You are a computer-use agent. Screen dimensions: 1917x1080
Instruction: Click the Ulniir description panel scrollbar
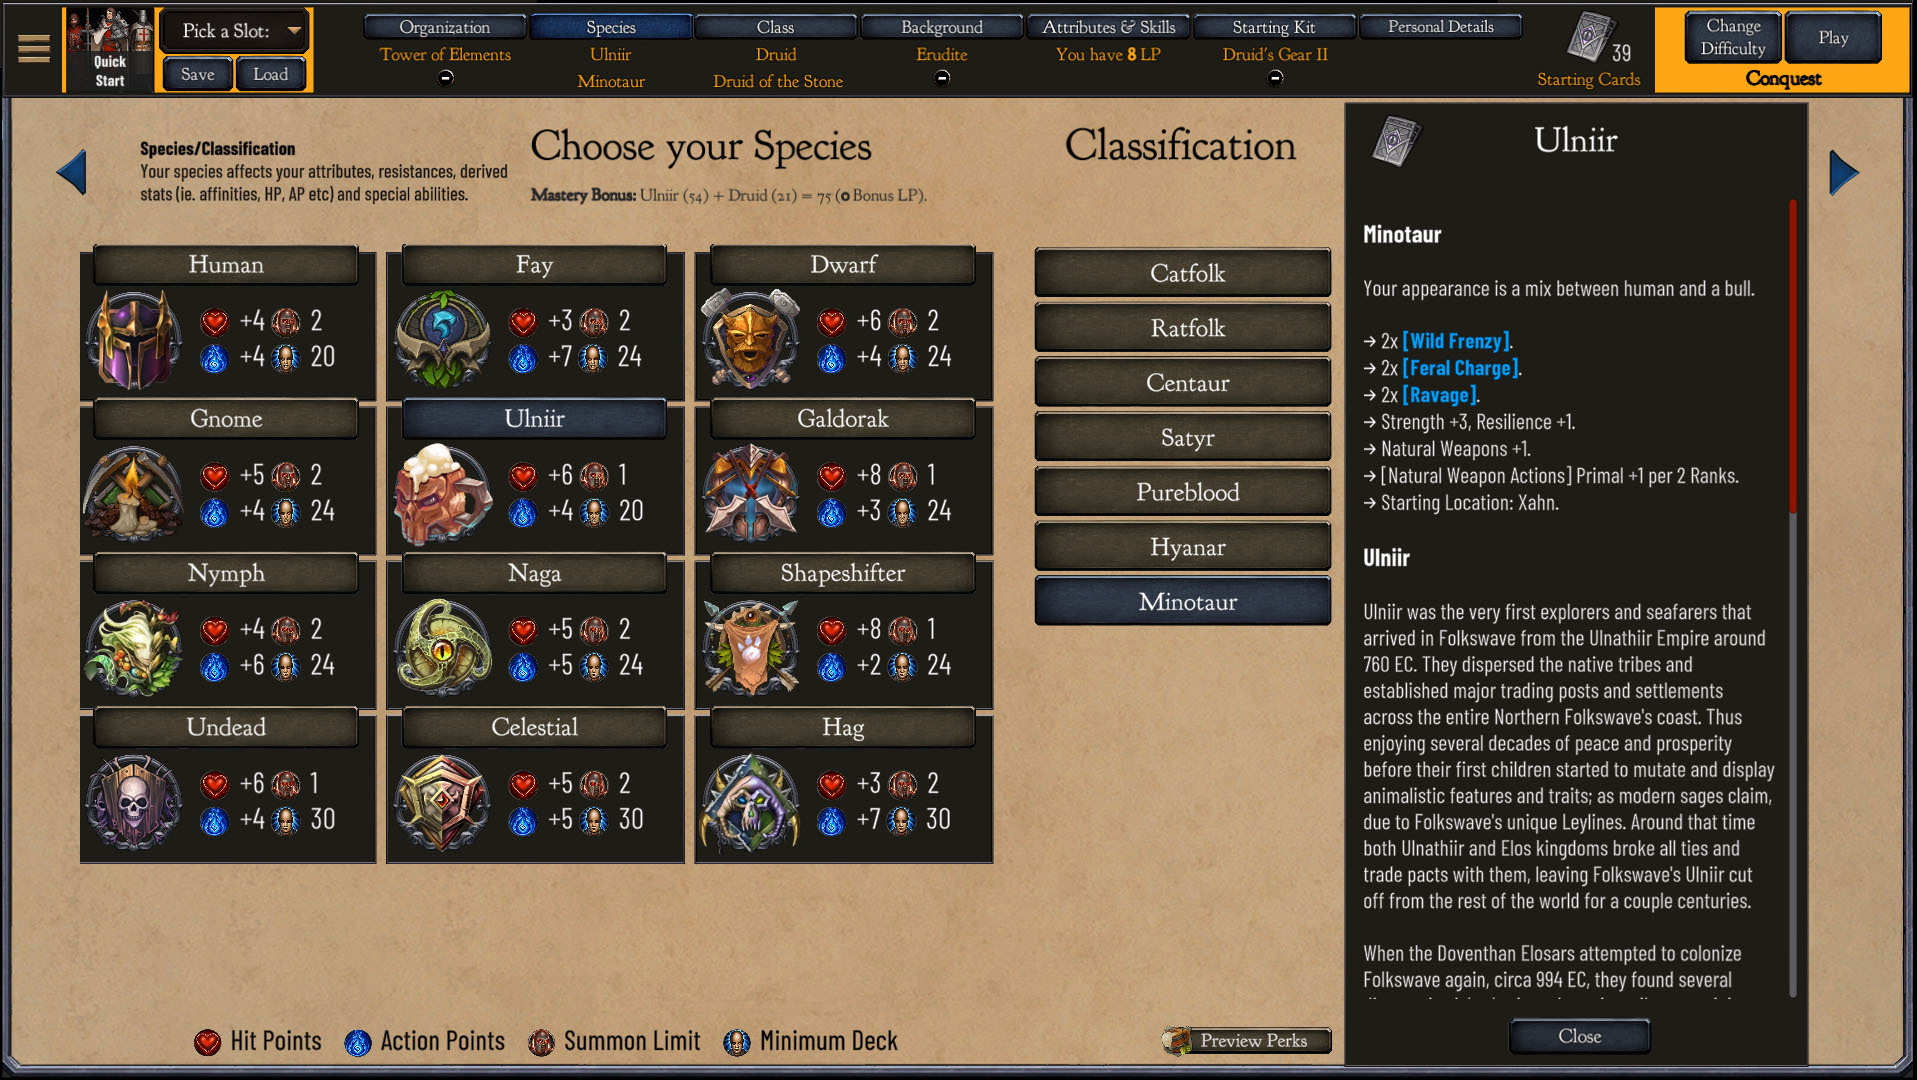1793,598
